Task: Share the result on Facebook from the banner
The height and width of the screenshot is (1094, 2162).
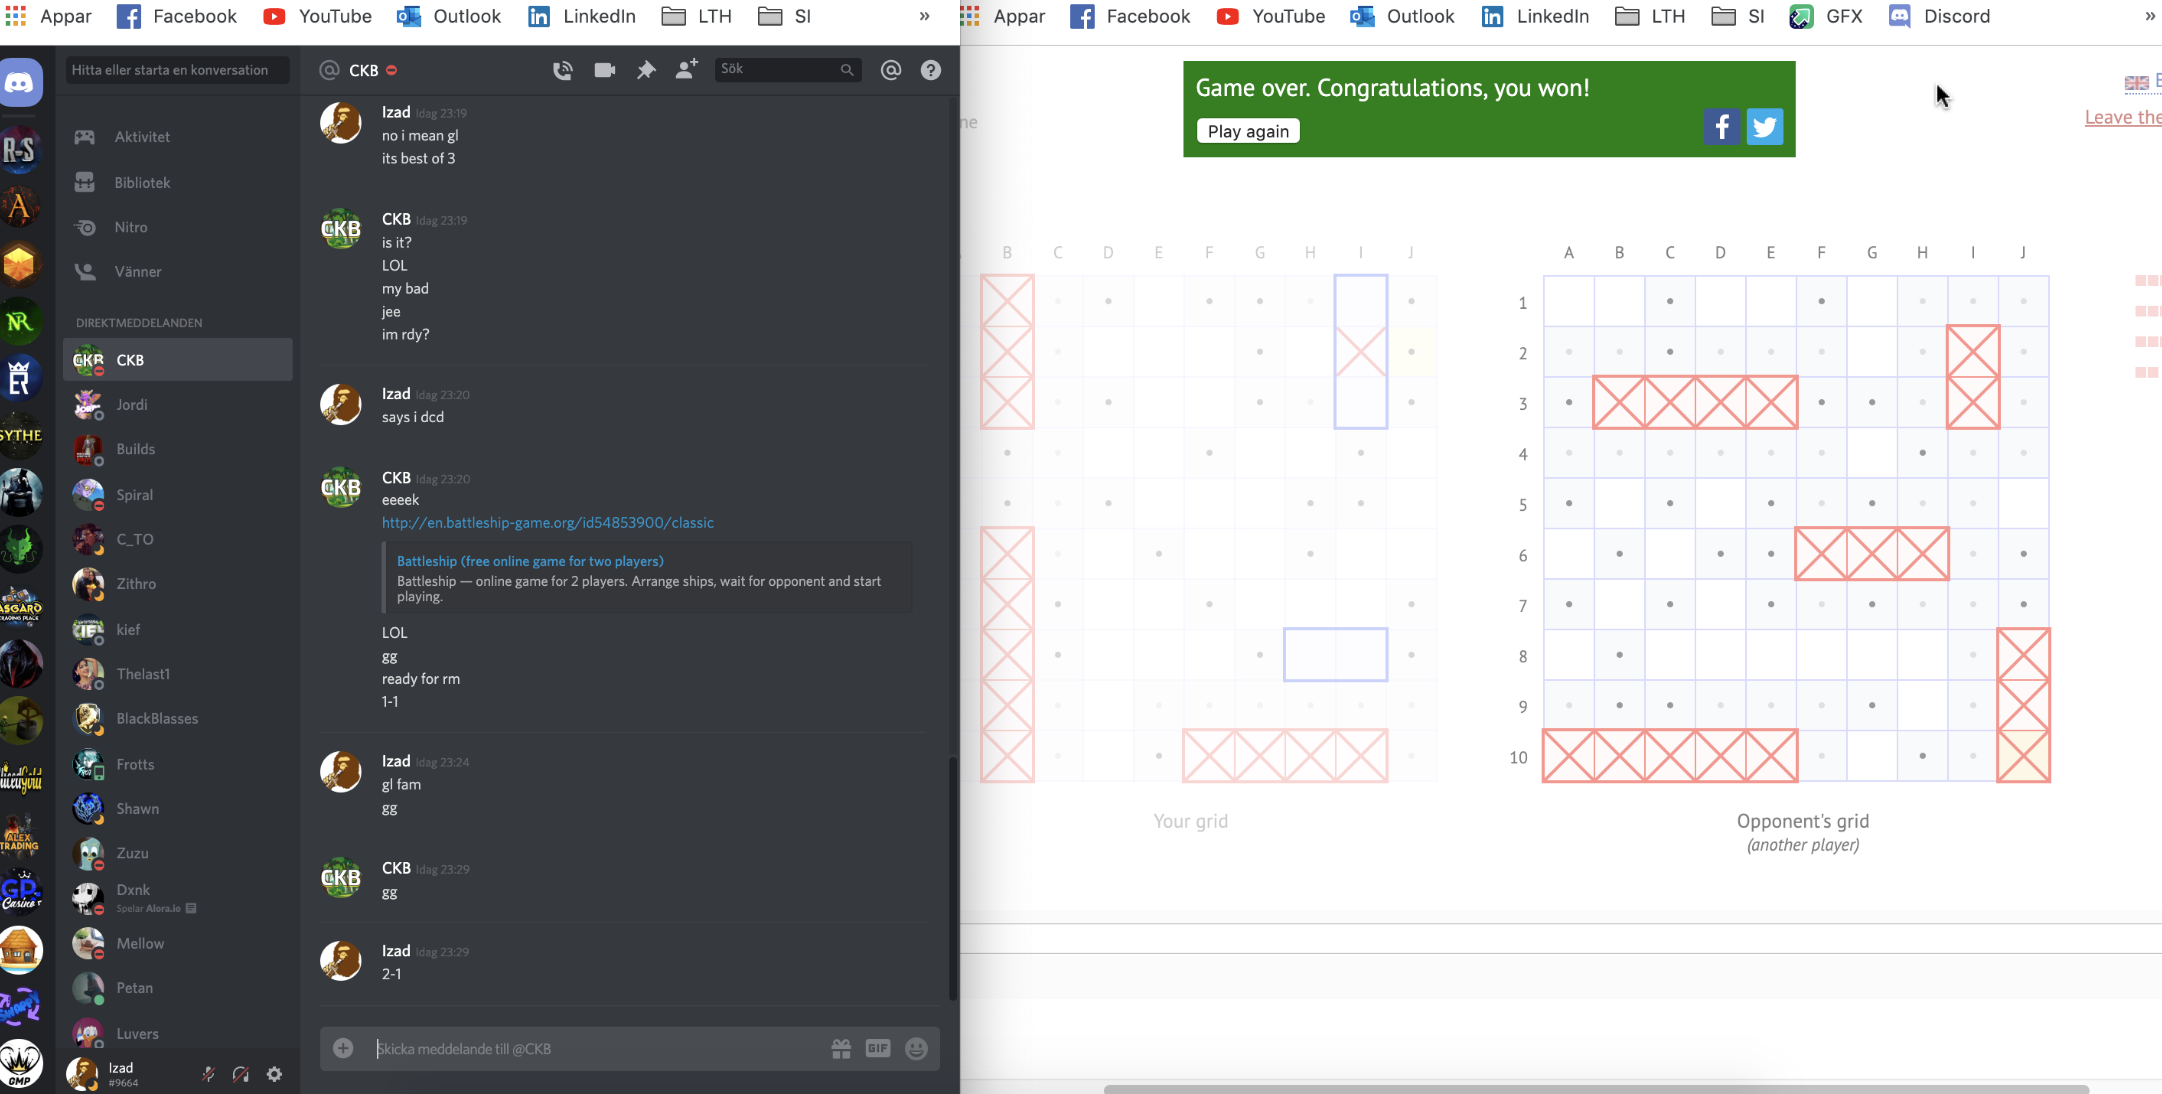Action: pyautogui.click(x=1721, y=127)
